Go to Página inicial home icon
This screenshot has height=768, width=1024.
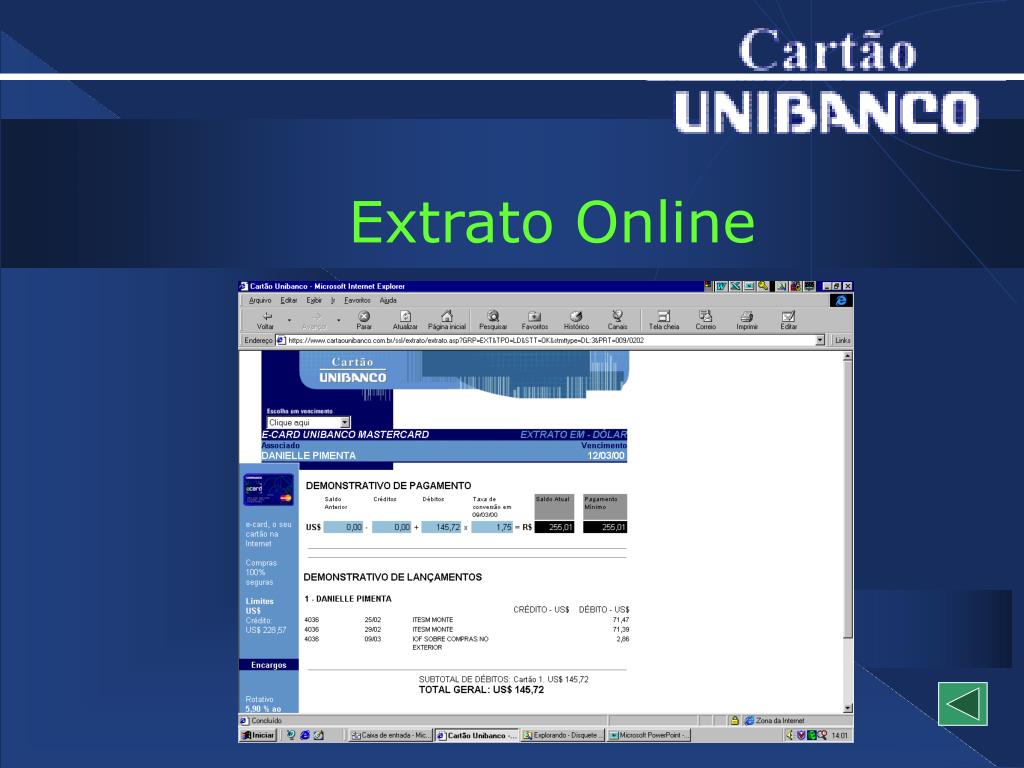pos(447,316)
